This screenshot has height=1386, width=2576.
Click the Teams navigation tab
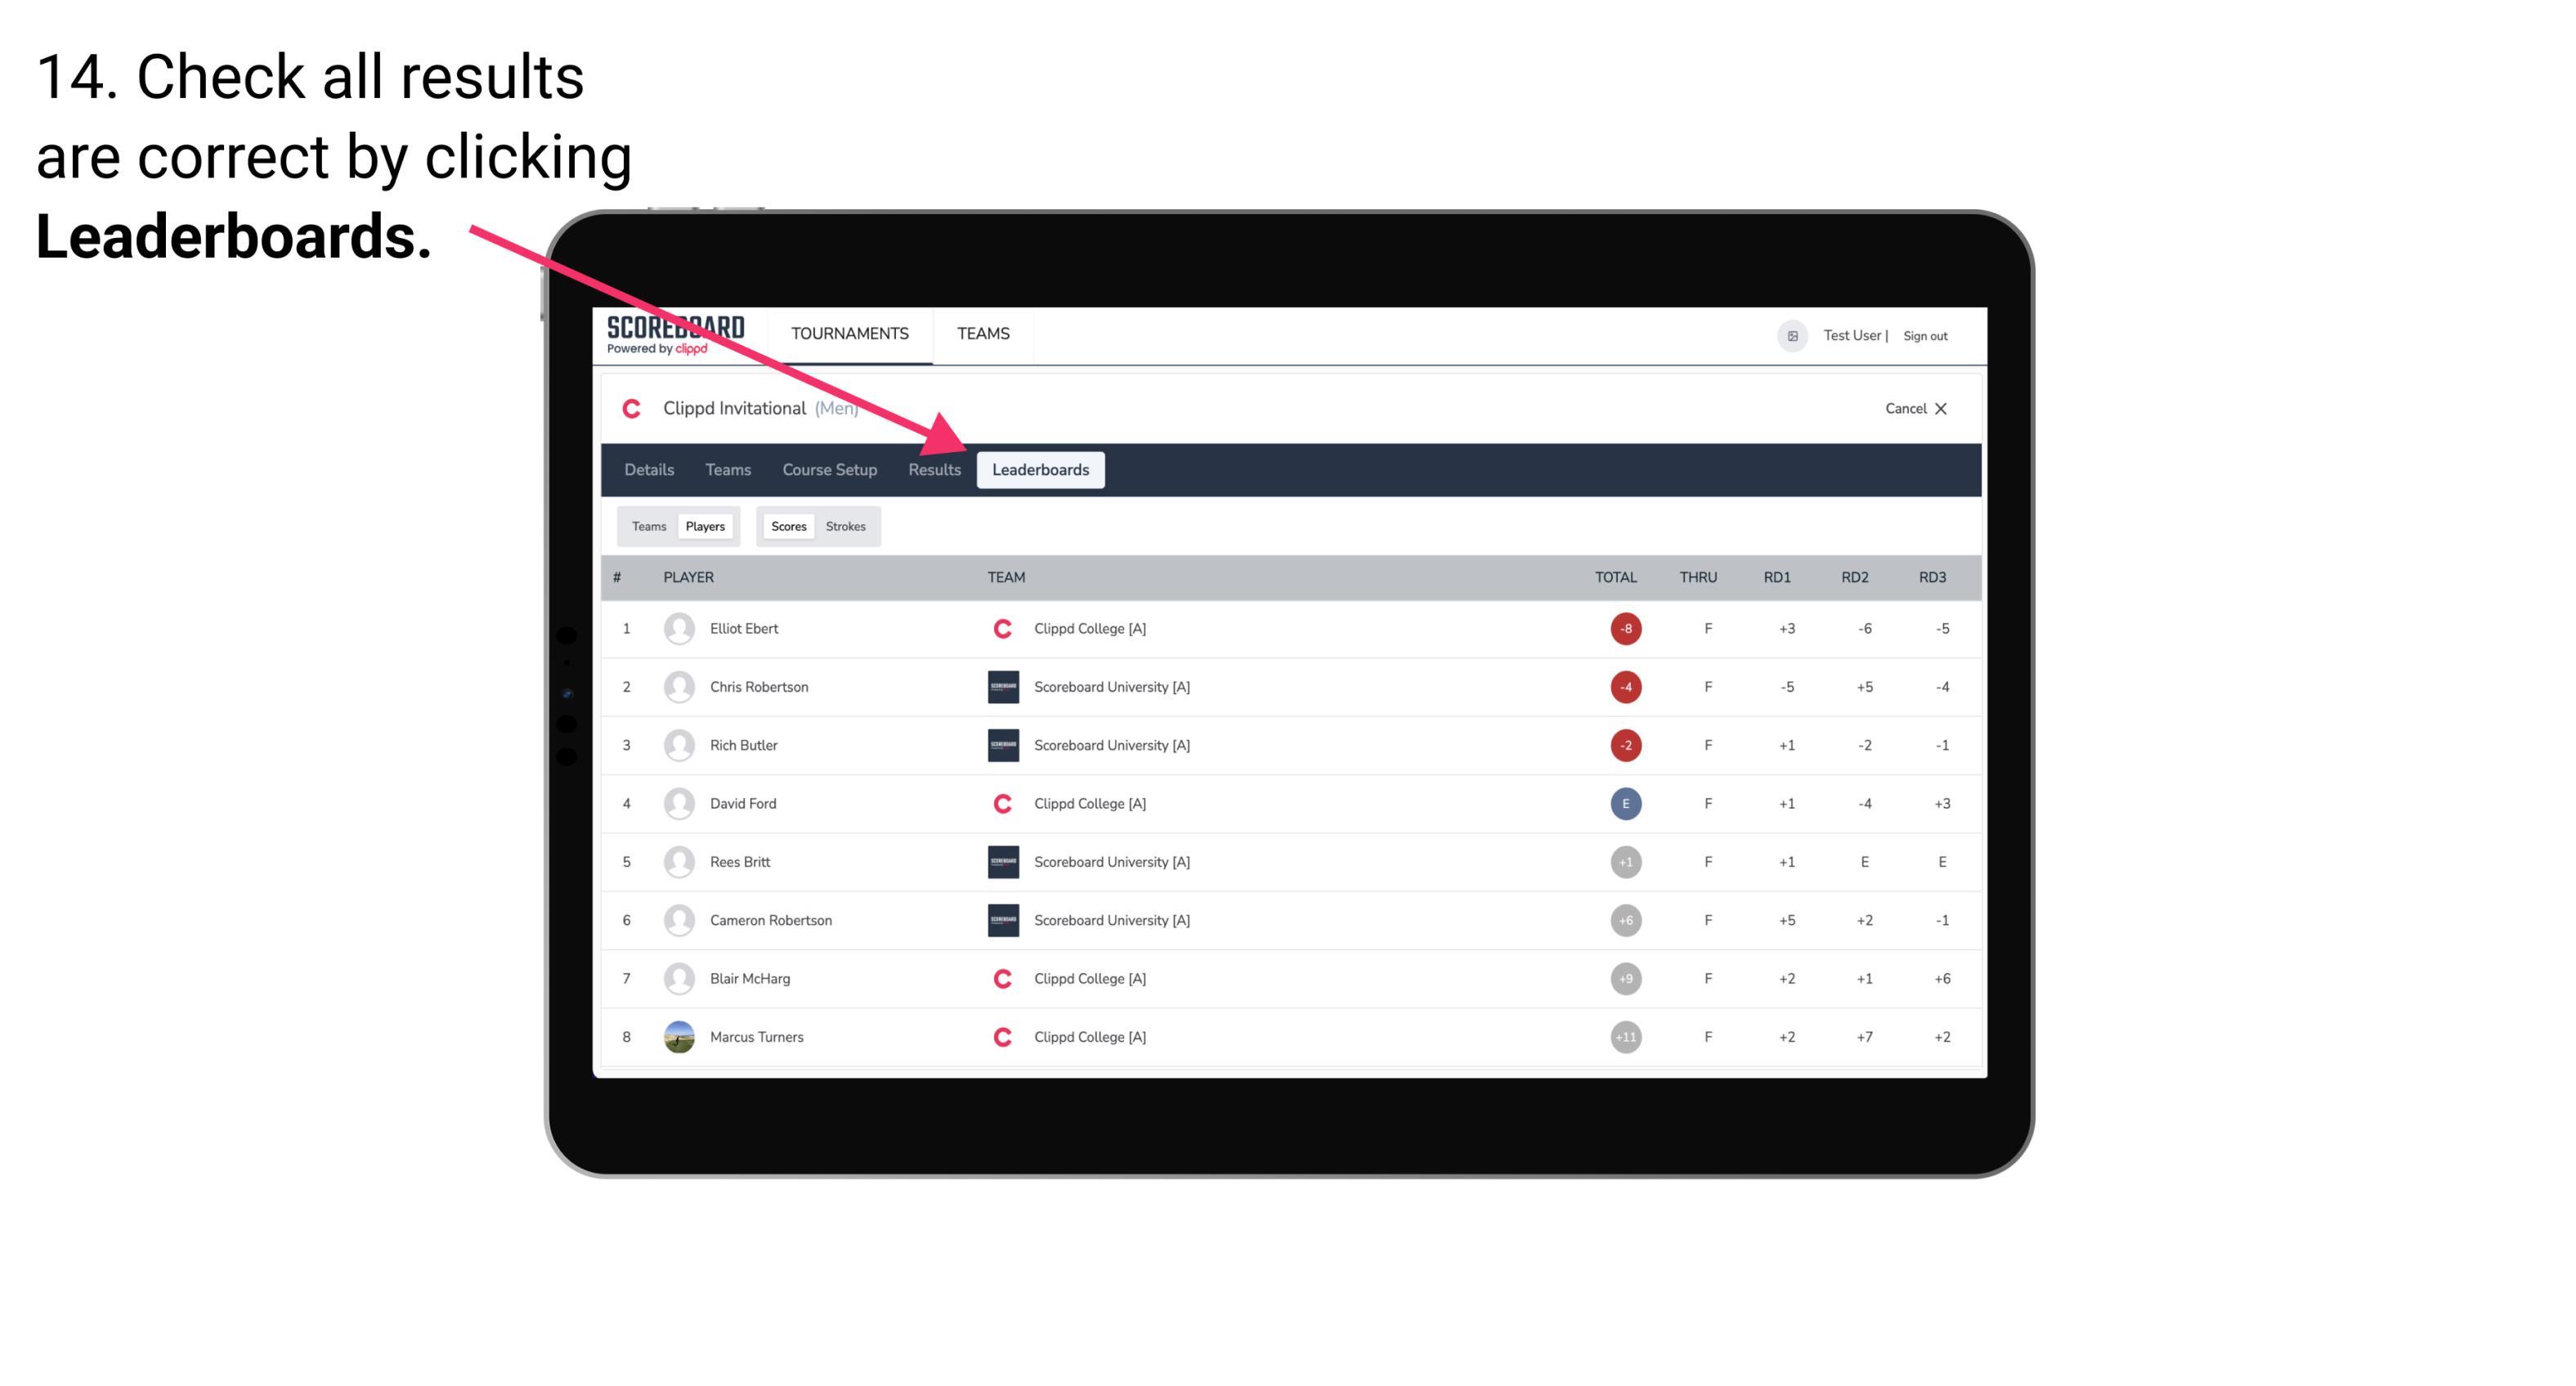click(725, 469)
